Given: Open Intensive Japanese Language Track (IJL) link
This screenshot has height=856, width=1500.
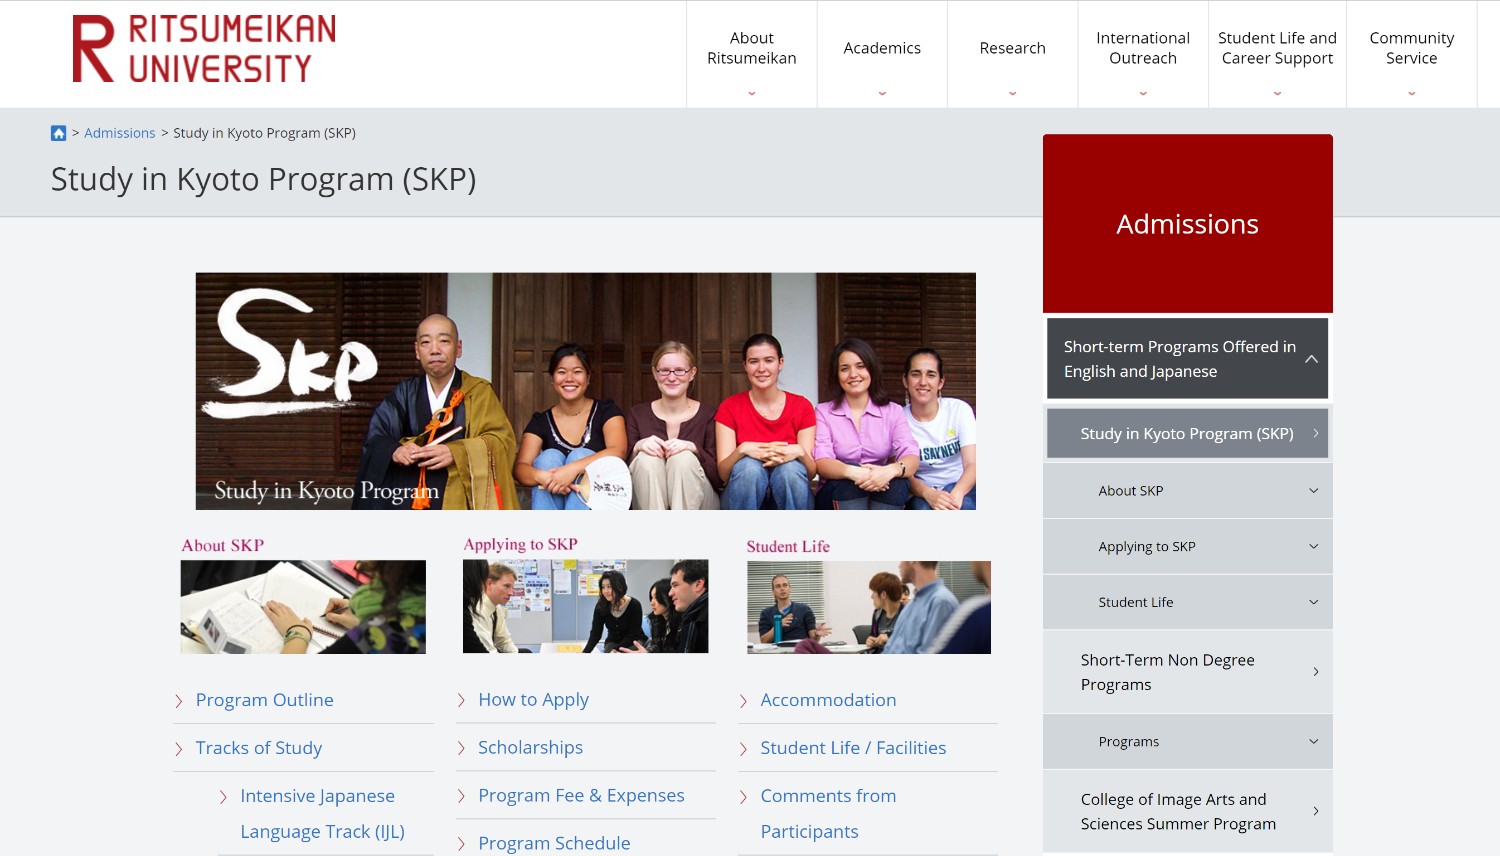Looking at the screenshot, I should (x=322, y=814).
